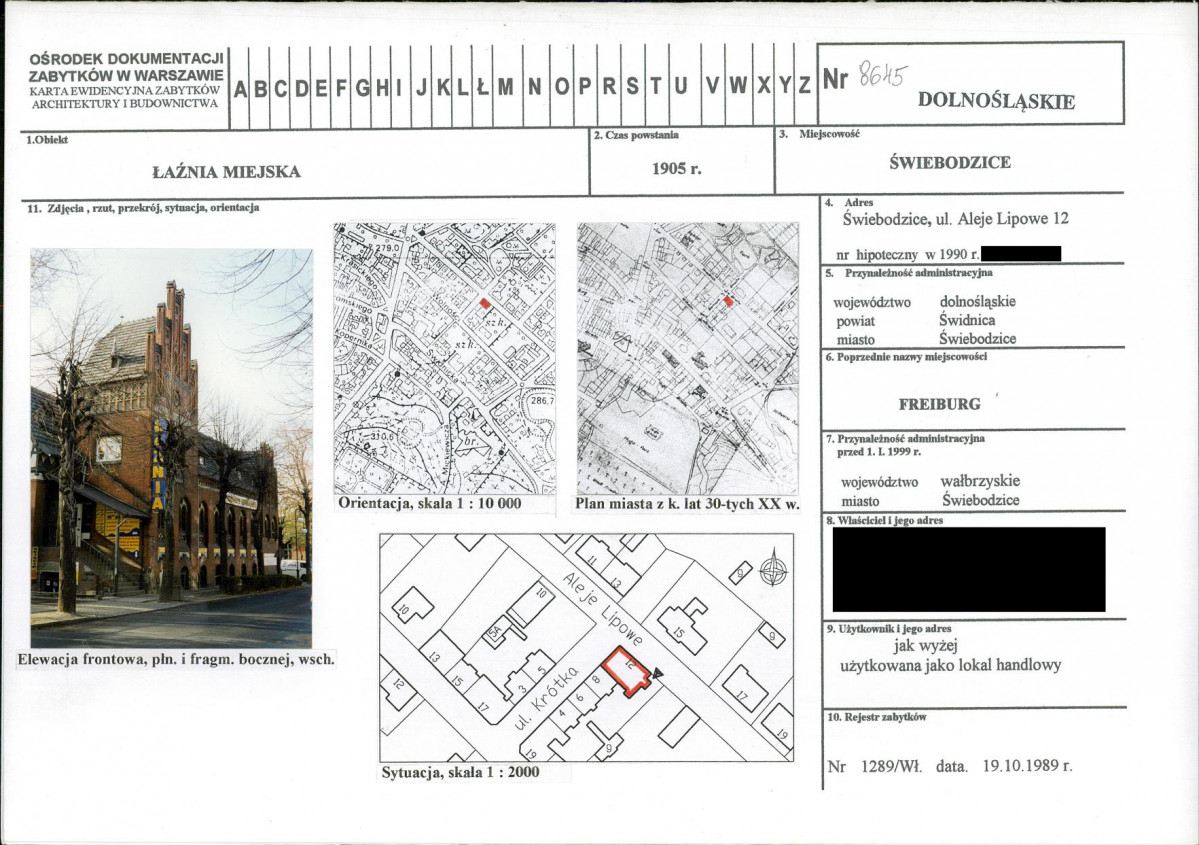This screenshot has width=1199, height=845.
Task: Click the handwritten card number 8645
Action: pyautogui.click(x=882, y=75)
